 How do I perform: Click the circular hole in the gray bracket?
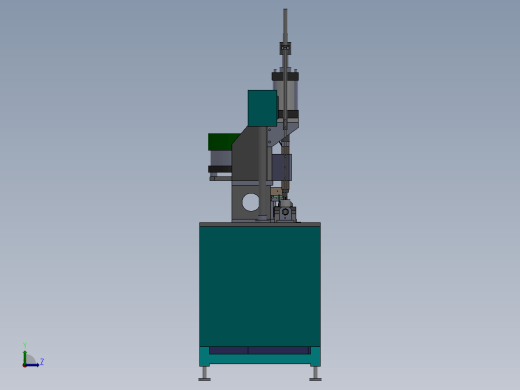click(251, 202)
